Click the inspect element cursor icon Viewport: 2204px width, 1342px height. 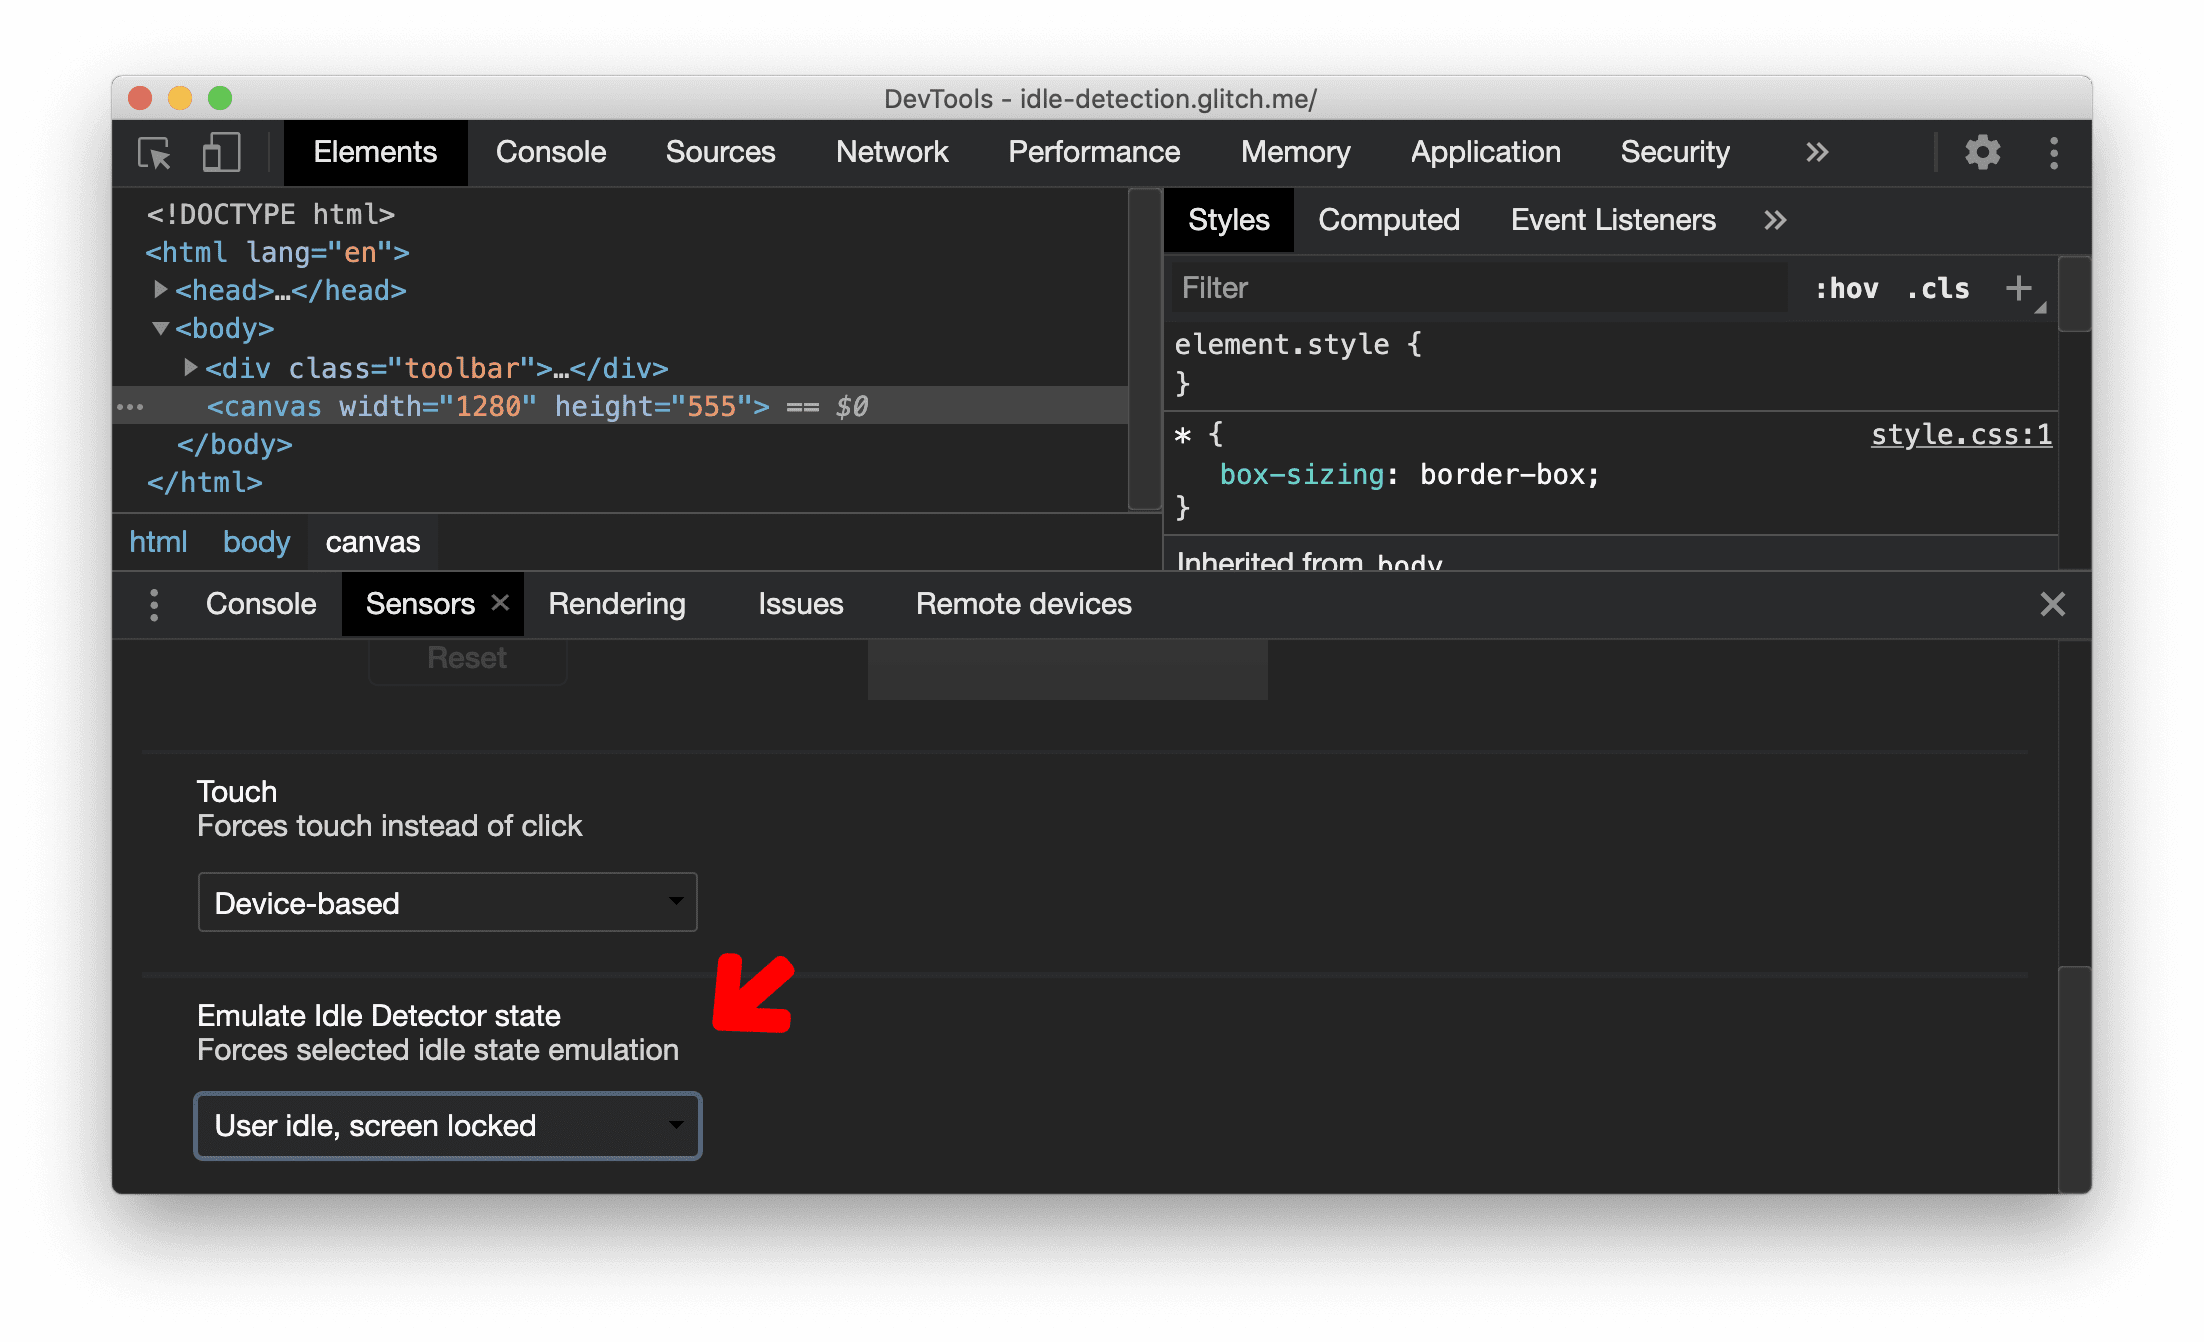click(x=157, y=153)
